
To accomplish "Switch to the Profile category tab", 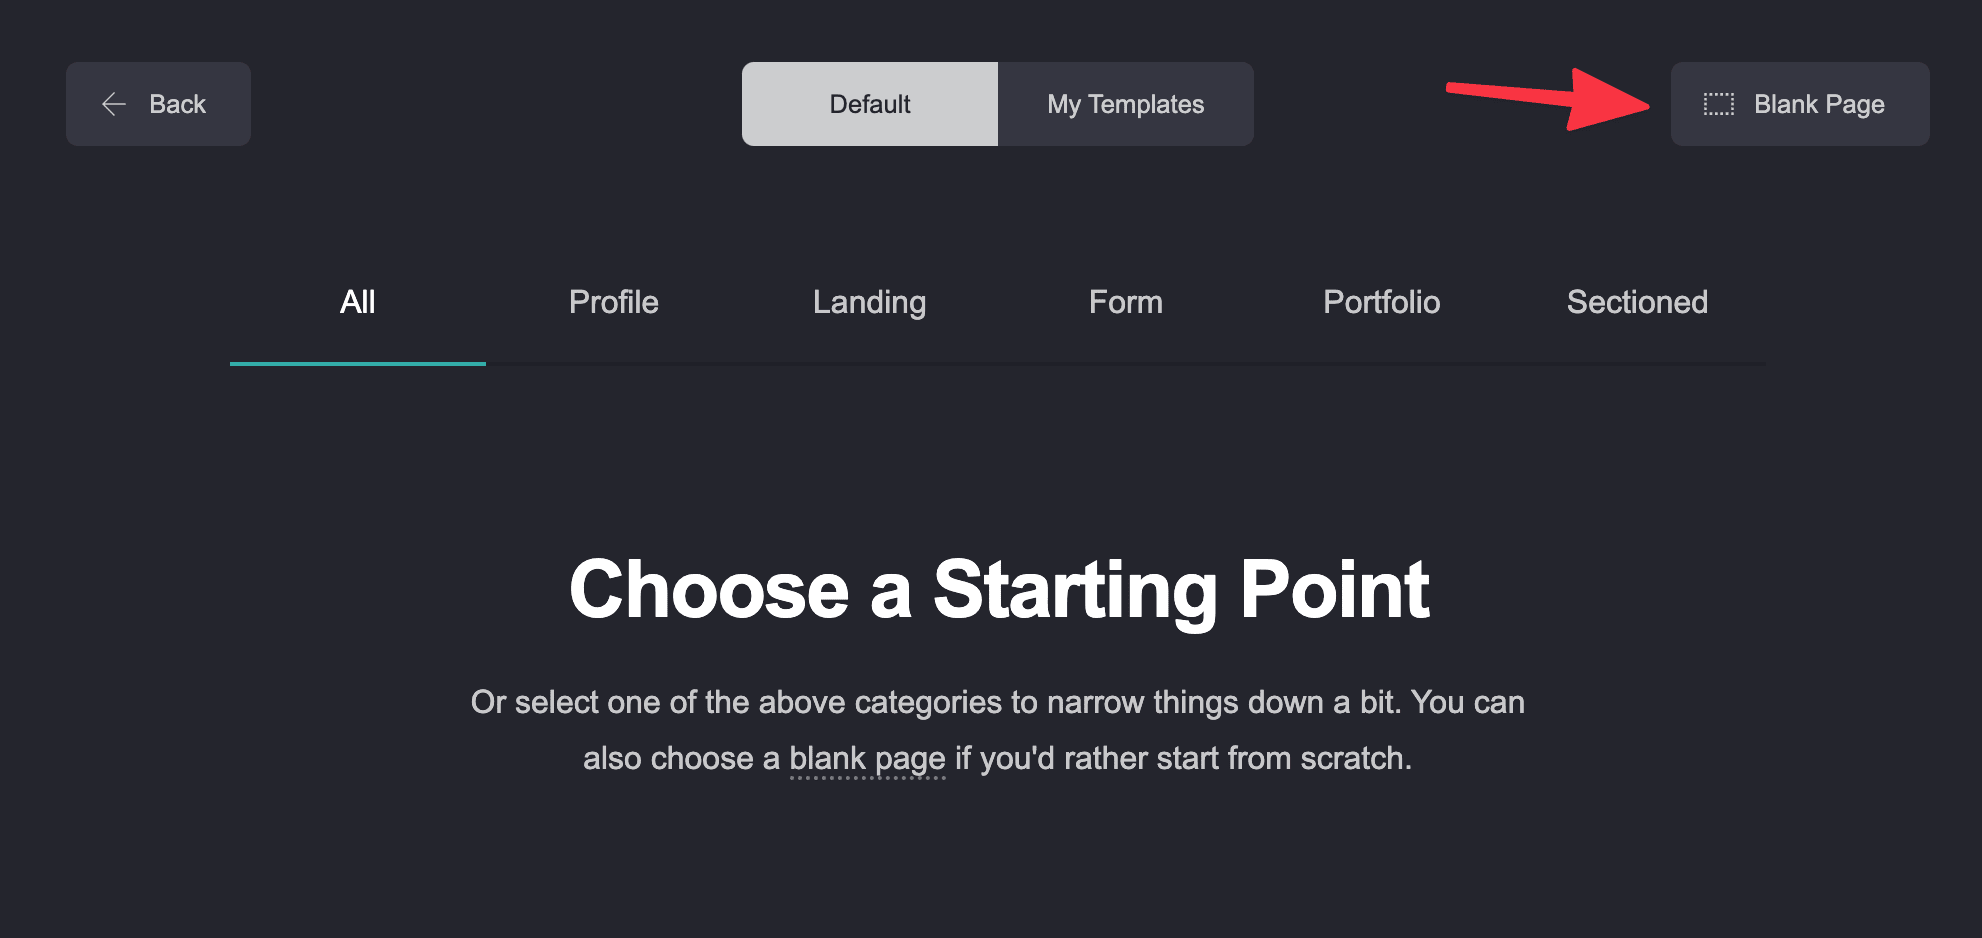I will [x=613, y=302].
